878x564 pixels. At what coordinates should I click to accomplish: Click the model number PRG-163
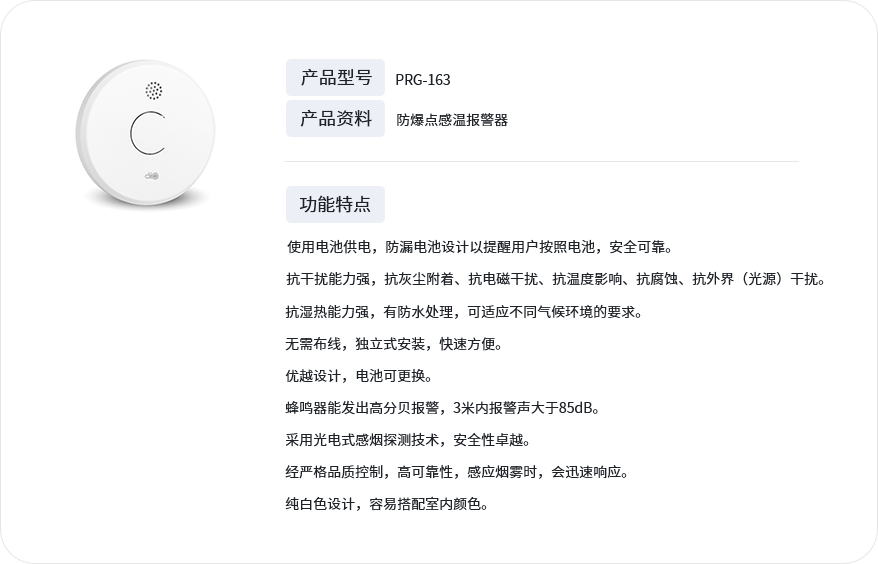tap(423, 80)
